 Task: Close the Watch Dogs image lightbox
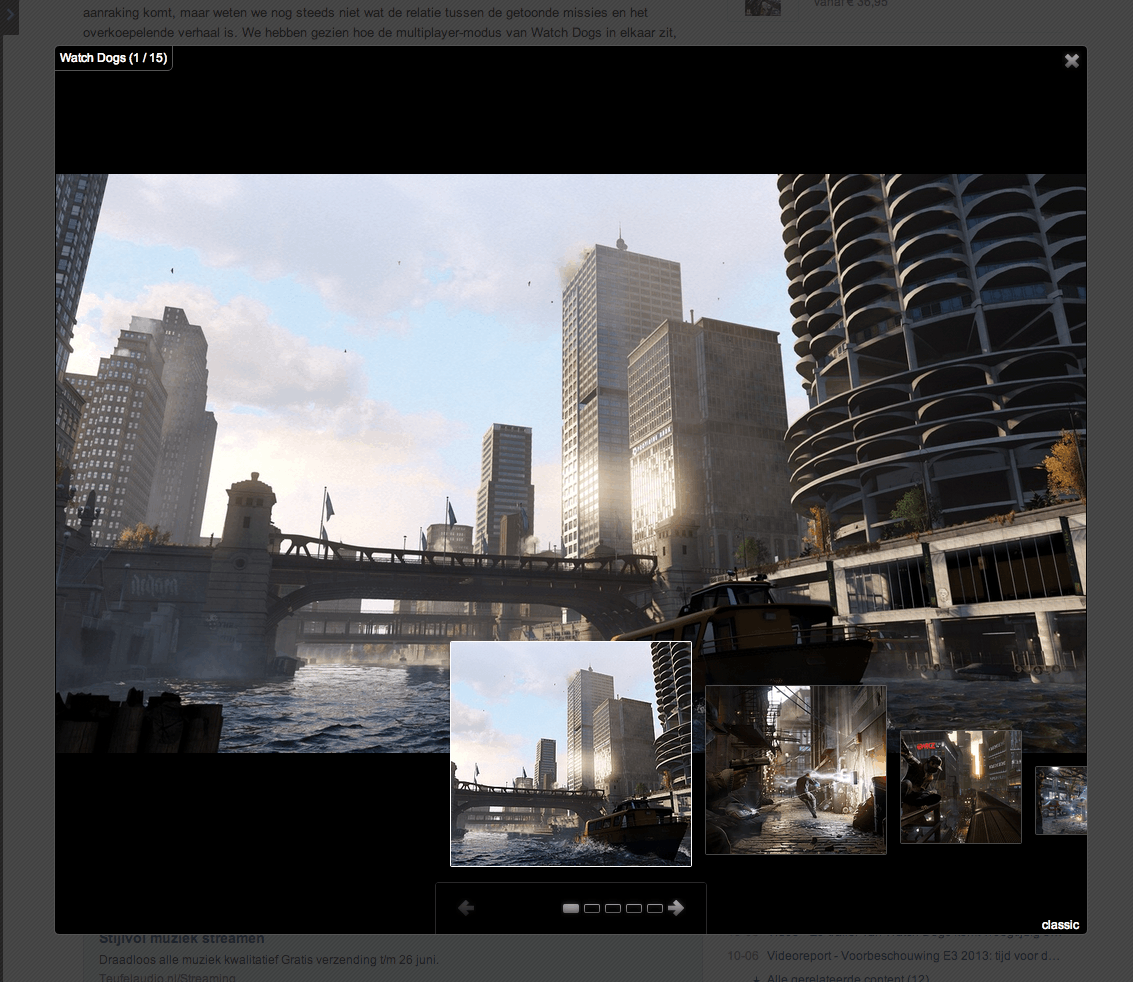[1072, 61]
